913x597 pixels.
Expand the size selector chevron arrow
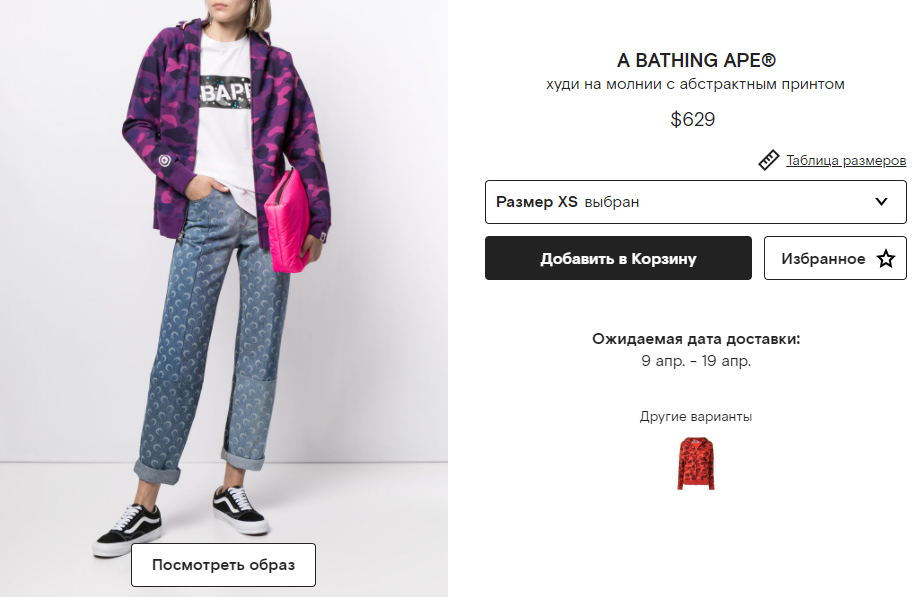(x=882, y=202)
